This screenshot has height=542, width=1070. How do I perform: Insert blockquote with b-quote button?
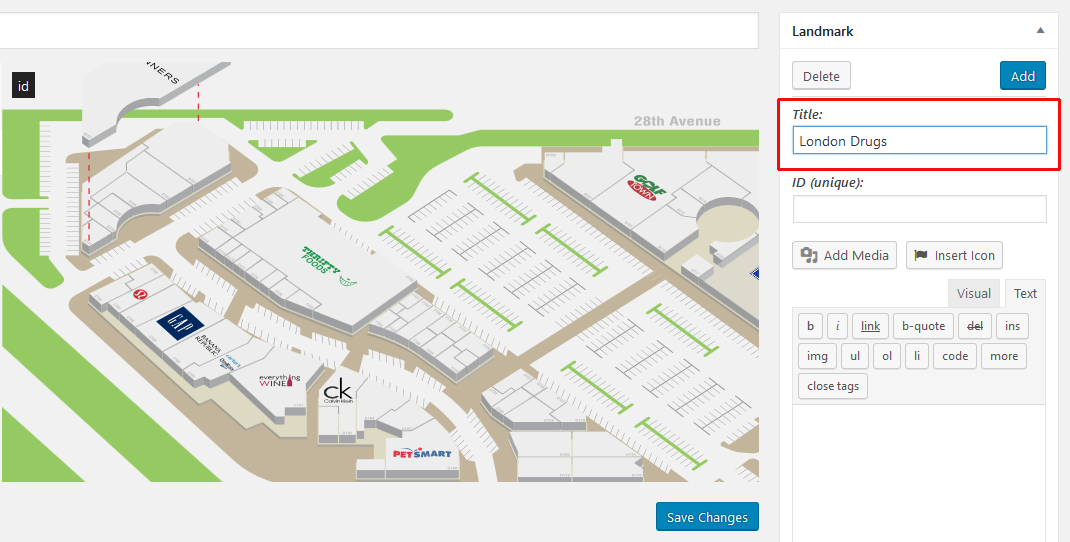(923, 326)
